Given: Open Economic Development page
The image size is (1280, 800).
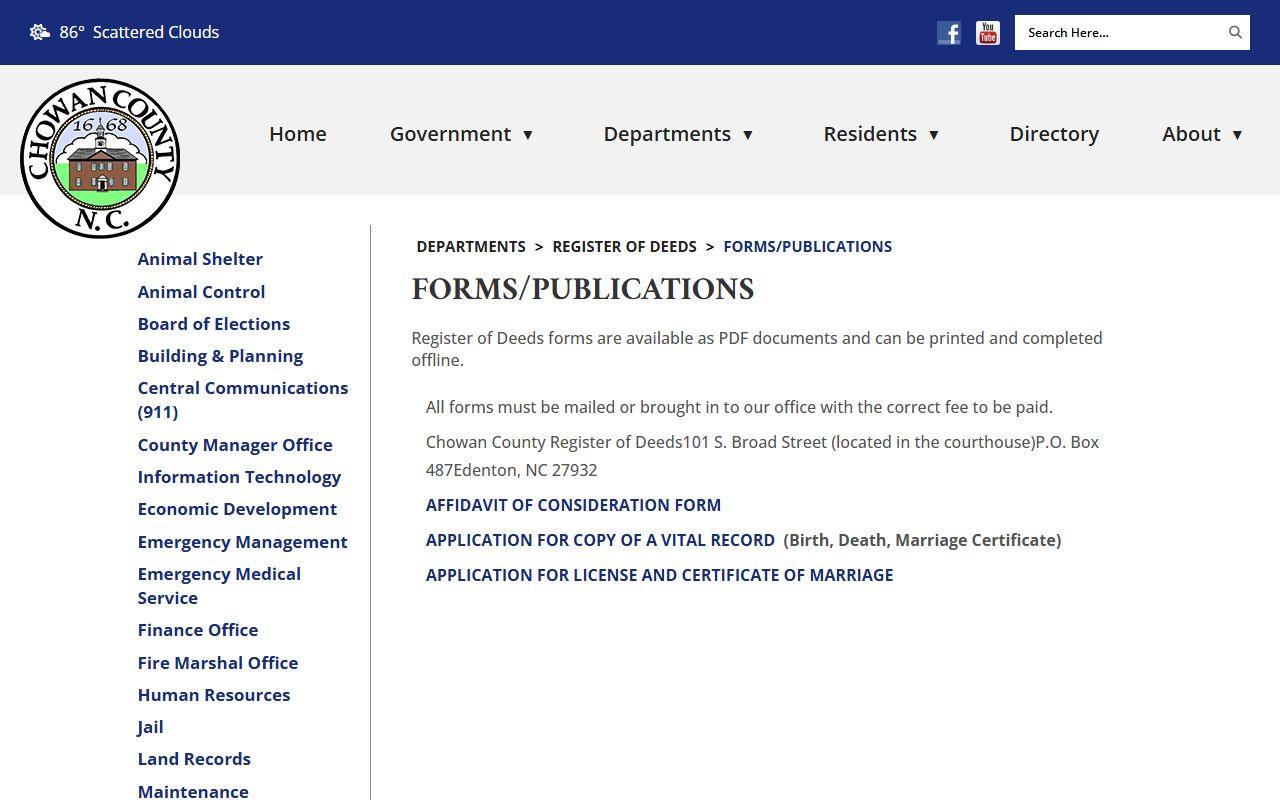Looking at the screenshot, I should tap(237, 509).
